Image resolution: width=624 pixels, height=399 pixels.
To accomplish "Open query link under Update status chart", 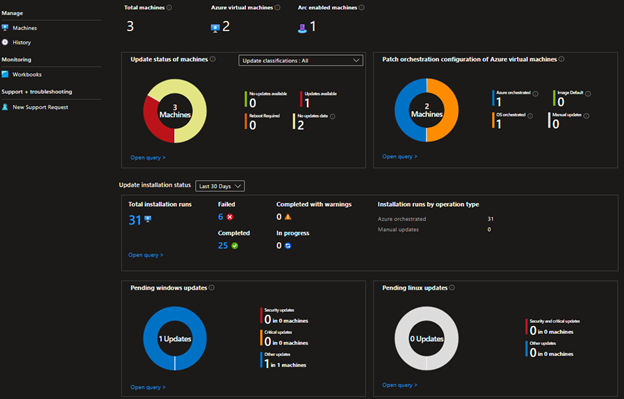I will coord(148,158).
